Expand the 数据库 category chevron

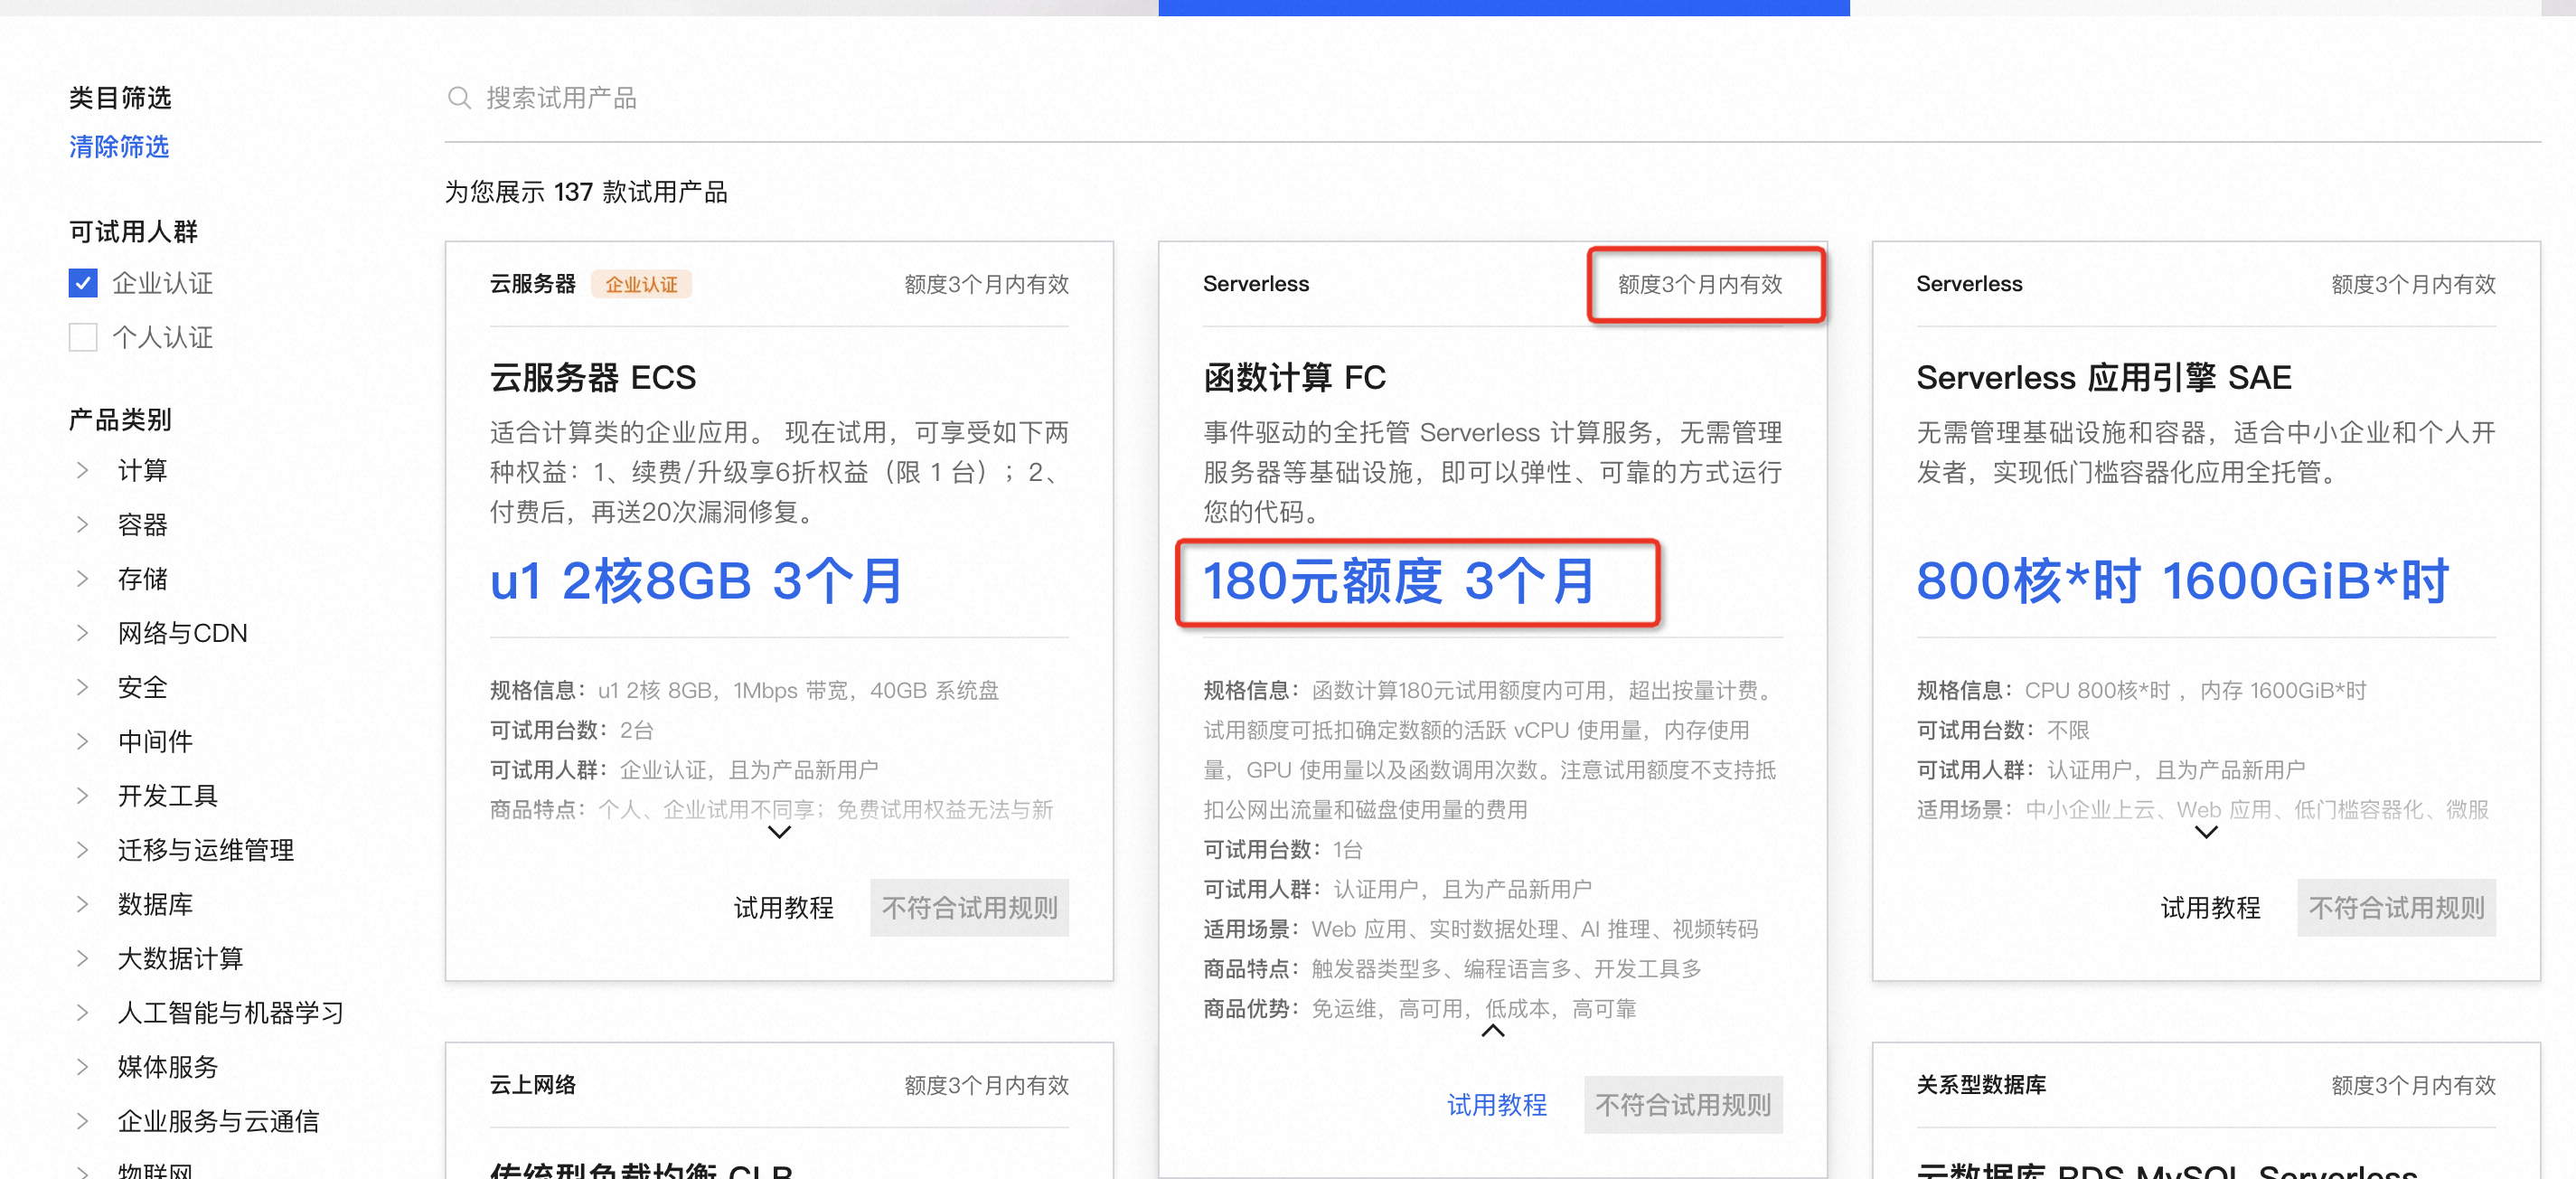83,904
